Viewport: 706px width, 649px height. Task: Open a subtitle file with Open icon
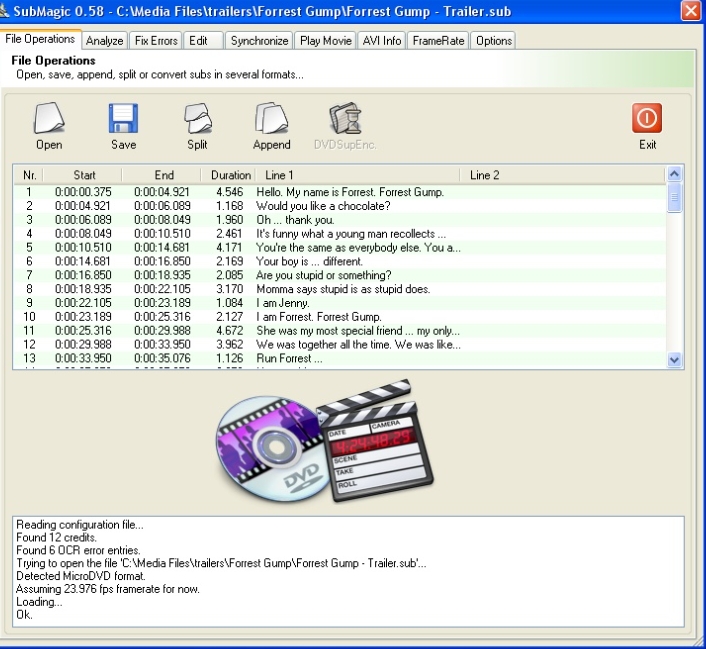[x=49, y=118]
